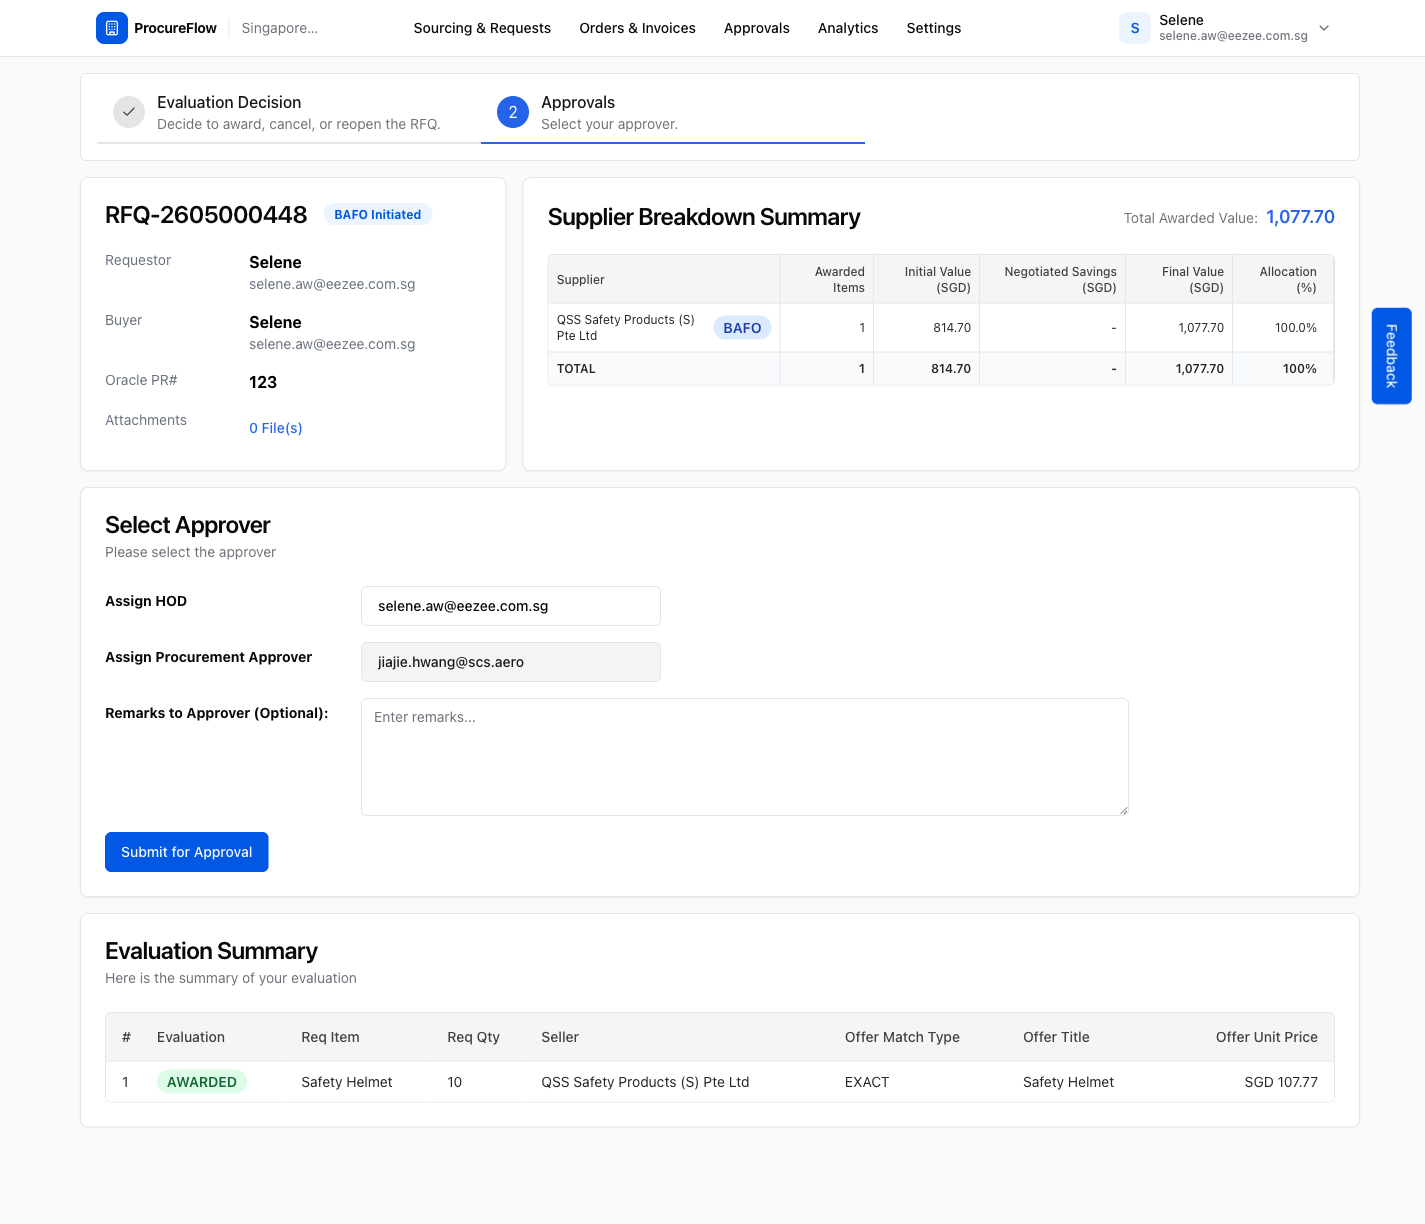Image resolution: width=1425 pixels, height=1224 pixels.
Task: Select the Evaluation Decision step tab
Action: [x=289, y=112]
